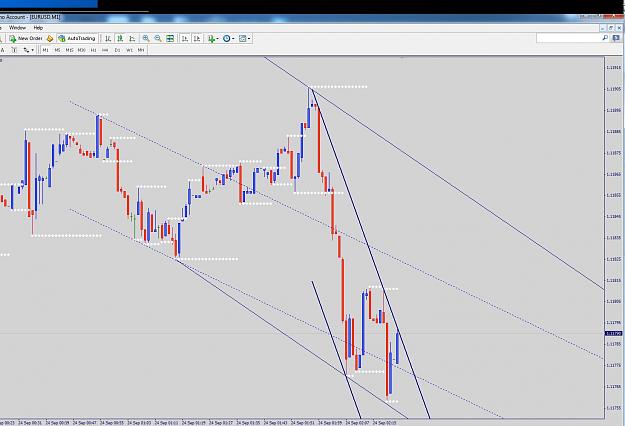Select the H1 timeframe

[93, 50]
